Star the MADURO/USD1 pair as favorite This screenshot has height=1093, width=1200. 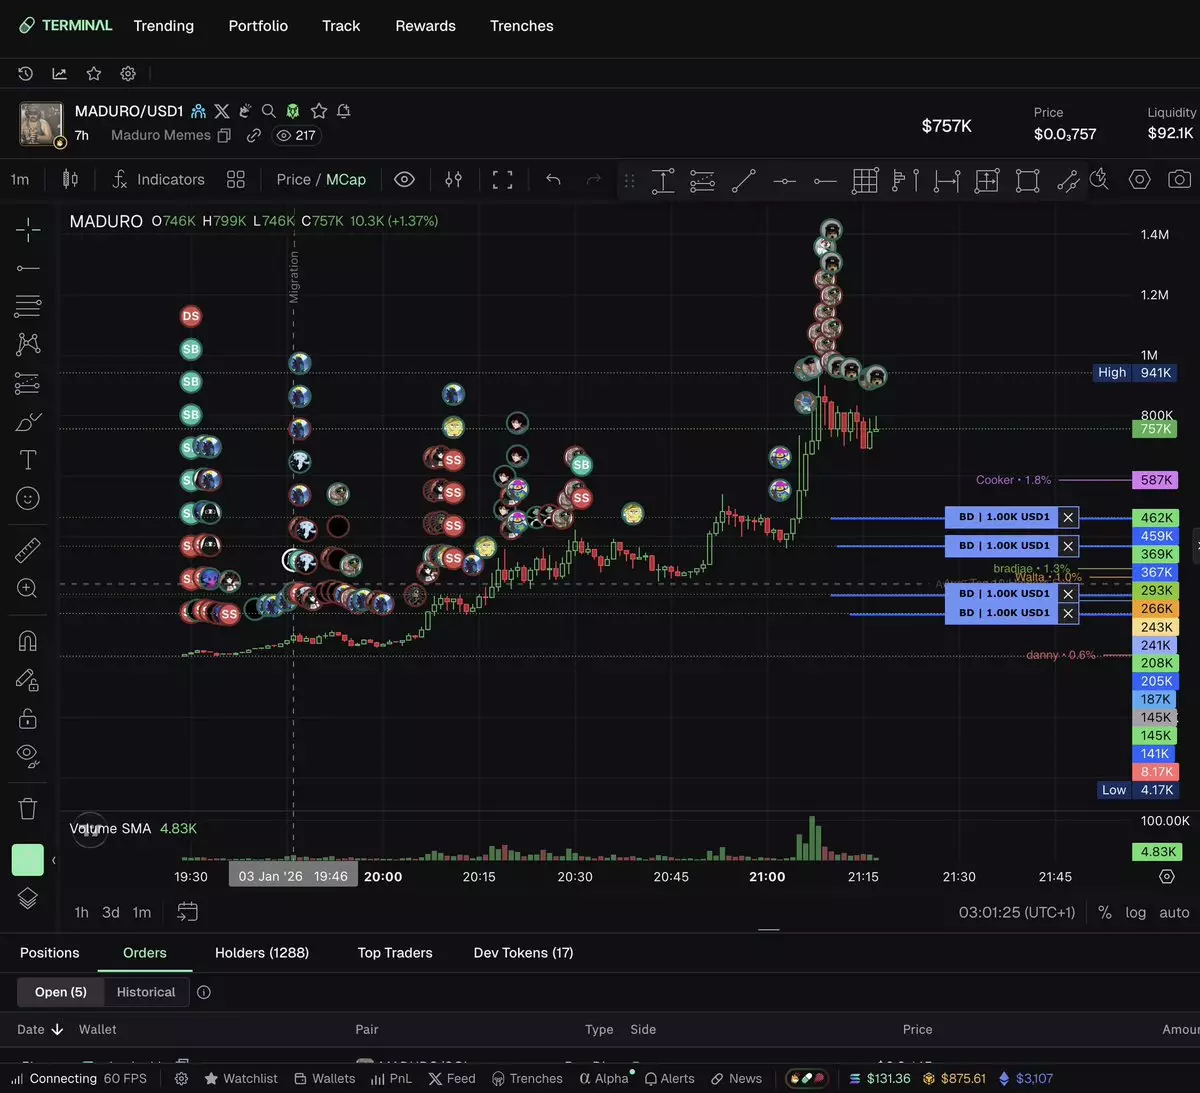[319, 111]
